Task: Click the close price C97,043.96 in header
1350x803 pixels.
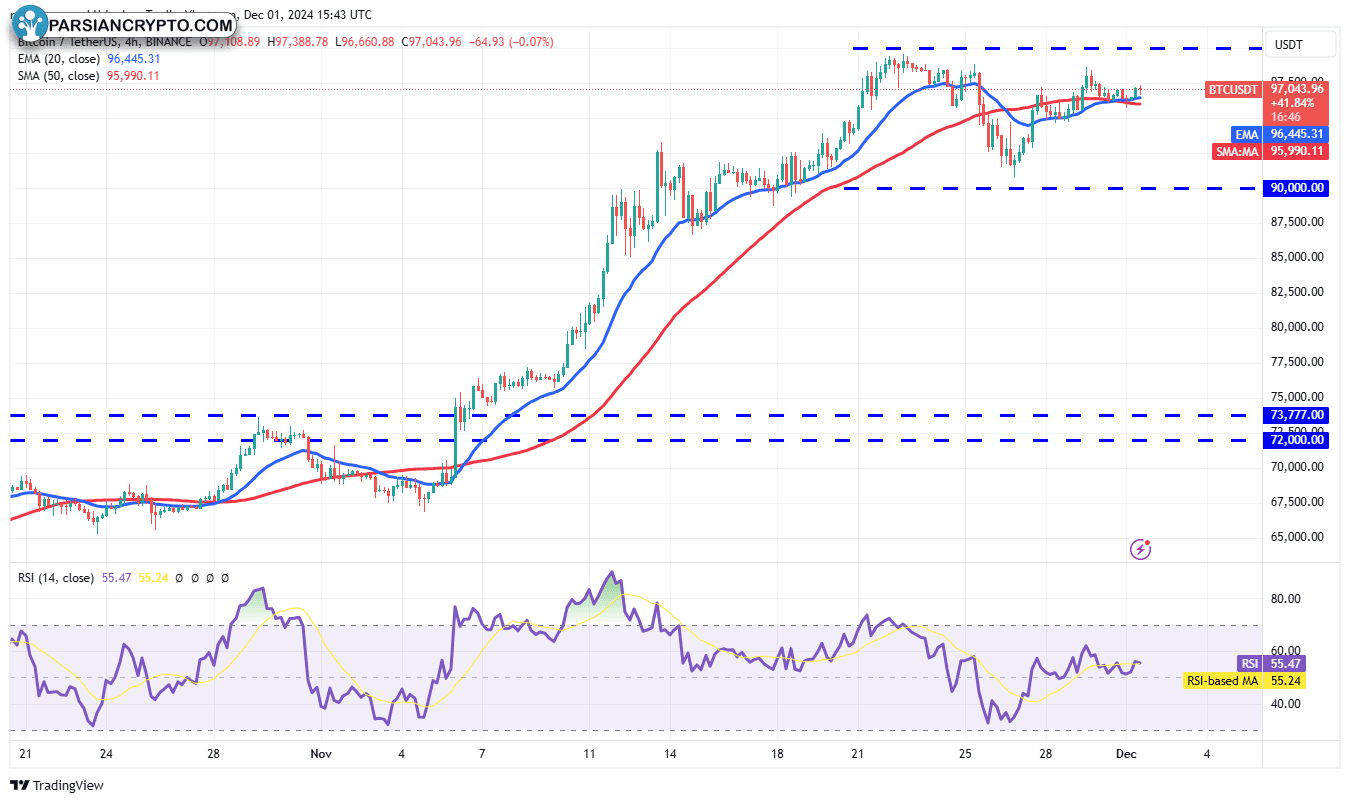Action: (x=430, y=42)
